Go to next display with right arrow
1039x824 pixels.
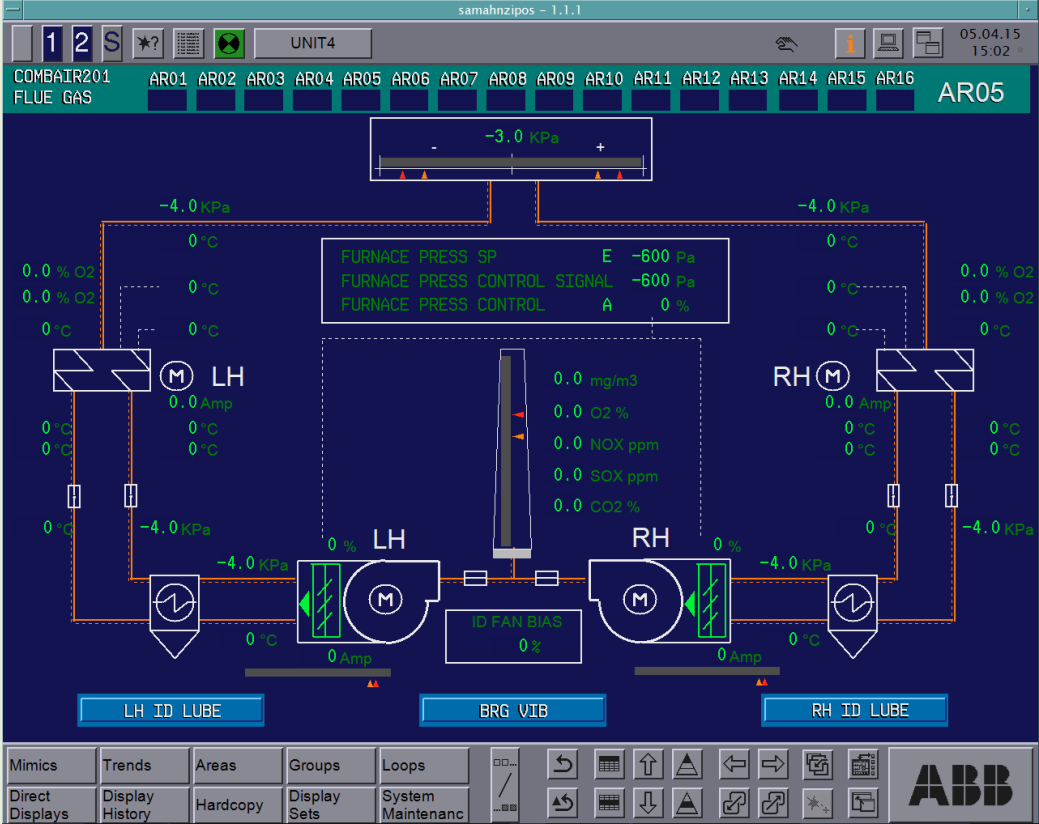773,766
